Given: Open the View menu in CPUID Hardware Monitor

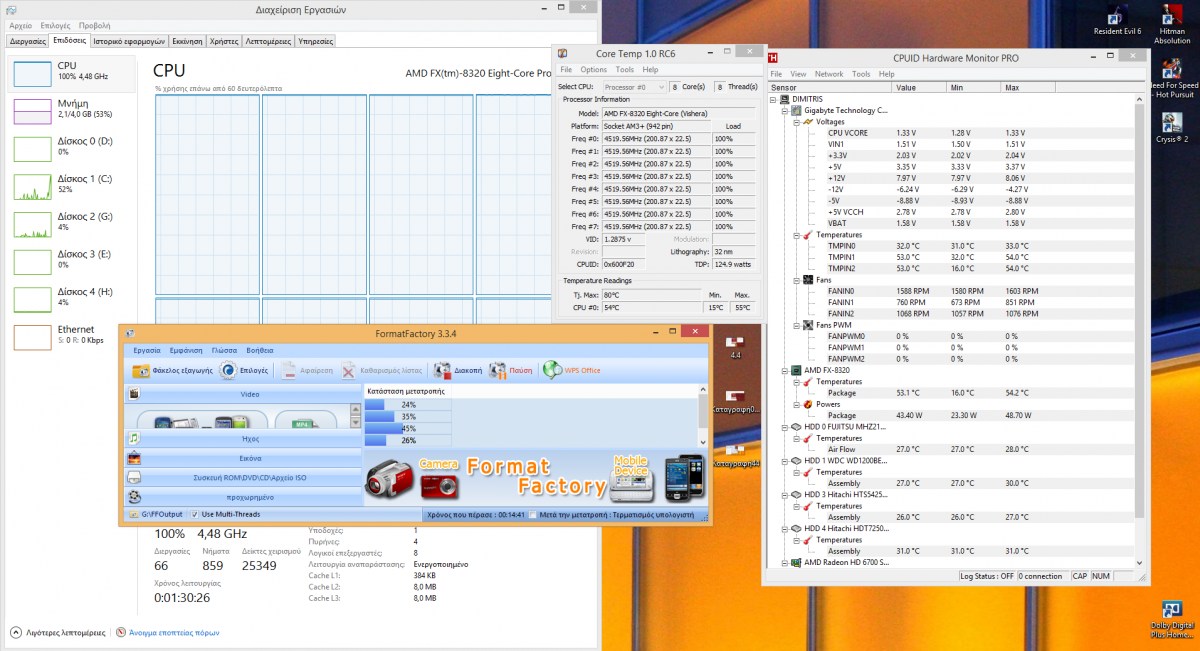Looking at the screenshot, I should click(x=798, y=74).
